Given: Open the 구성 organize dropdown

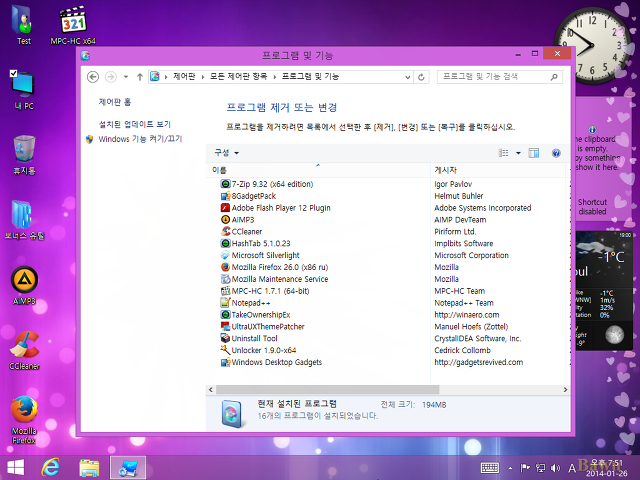Looking at the screenshot, I should pyautogui.click(x=227, y=153).
